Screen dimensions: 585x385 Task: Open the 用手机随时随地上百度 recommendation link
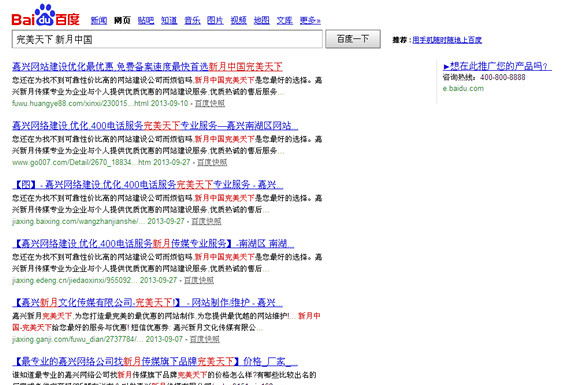(x=447, y=40)
